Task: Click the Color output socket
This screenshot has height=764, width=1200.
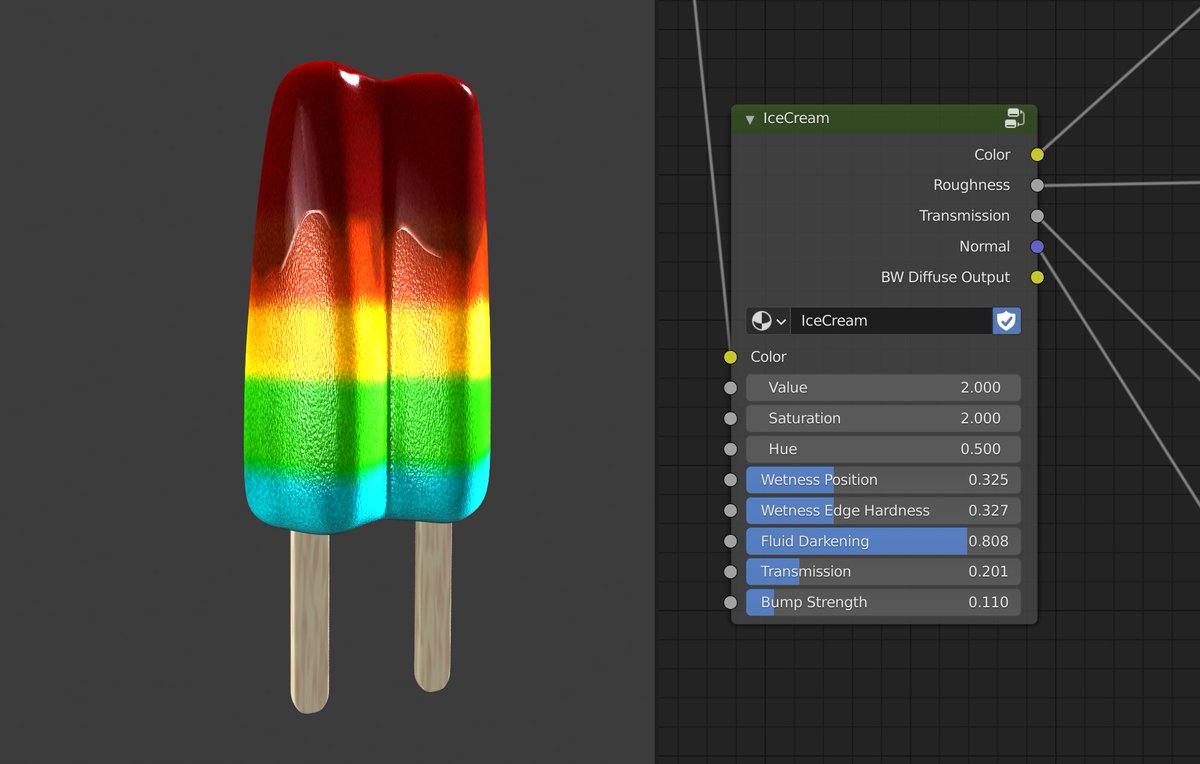Action: coord(1037,155)
